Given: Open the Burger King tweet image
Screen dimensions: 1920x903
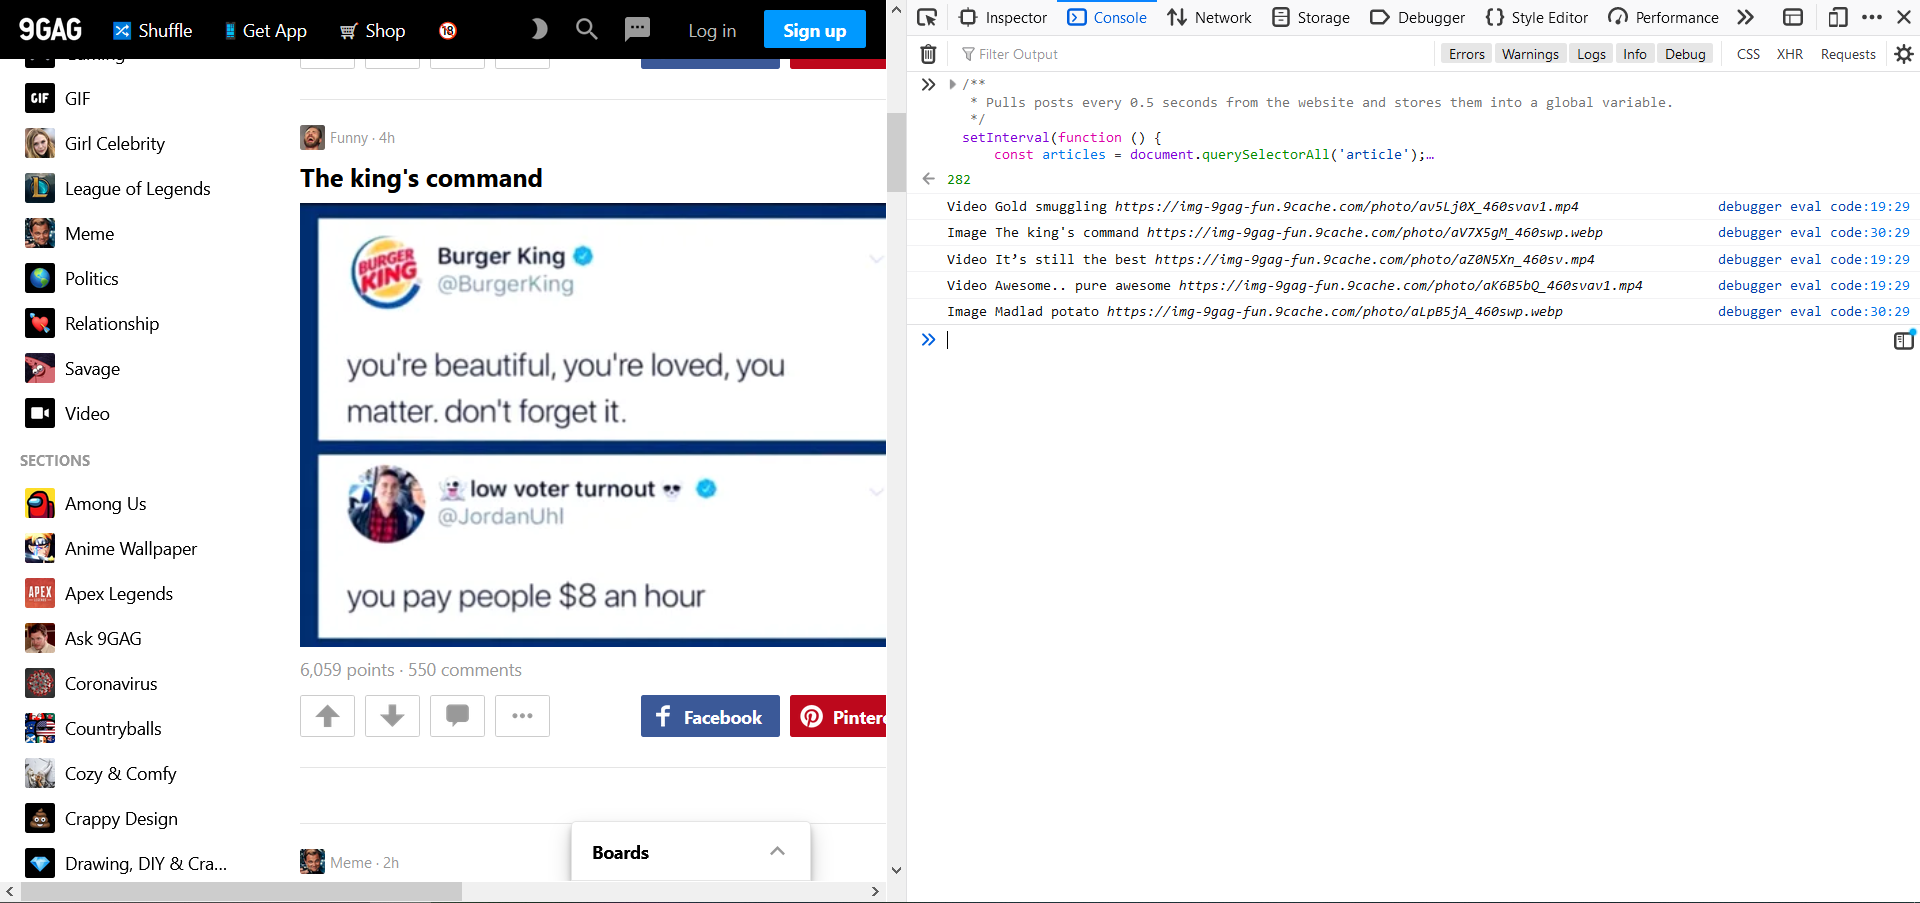Looking at the screenshot, I should pyautogui.click(x=593, y=425).
